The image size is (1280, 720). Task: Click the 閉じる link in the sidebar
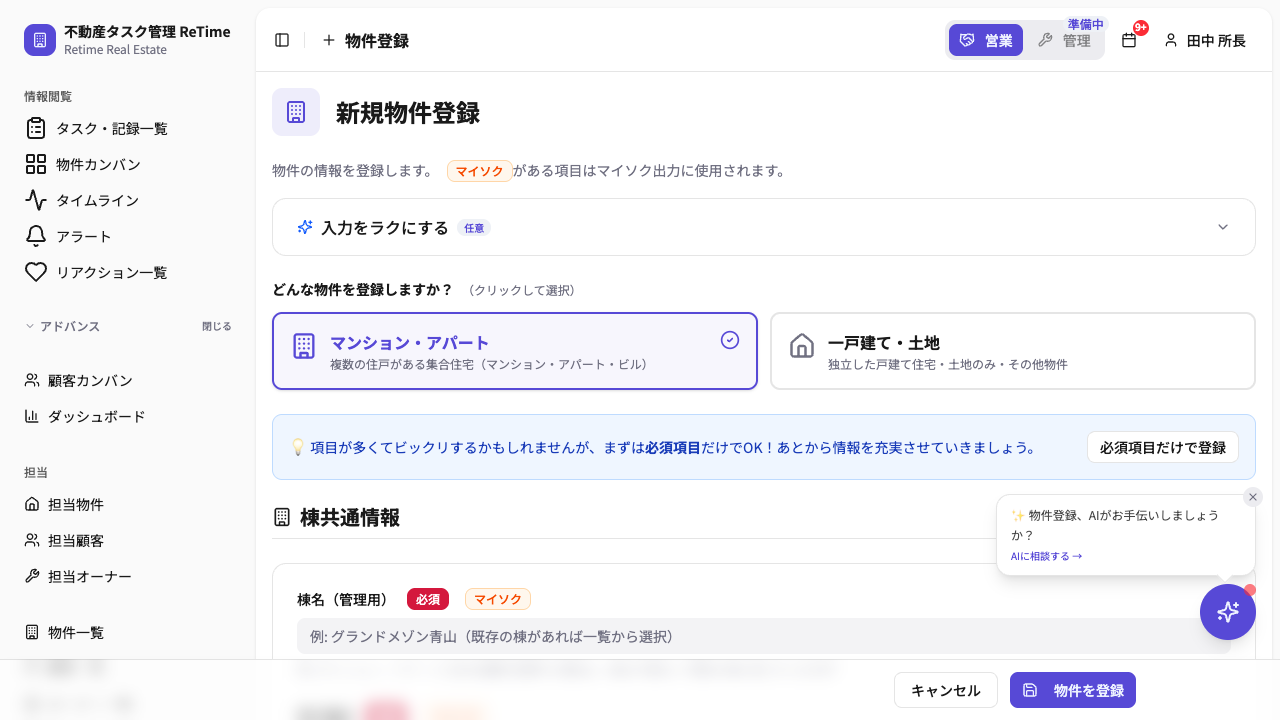pyautogui.click(x=216, y=326)
